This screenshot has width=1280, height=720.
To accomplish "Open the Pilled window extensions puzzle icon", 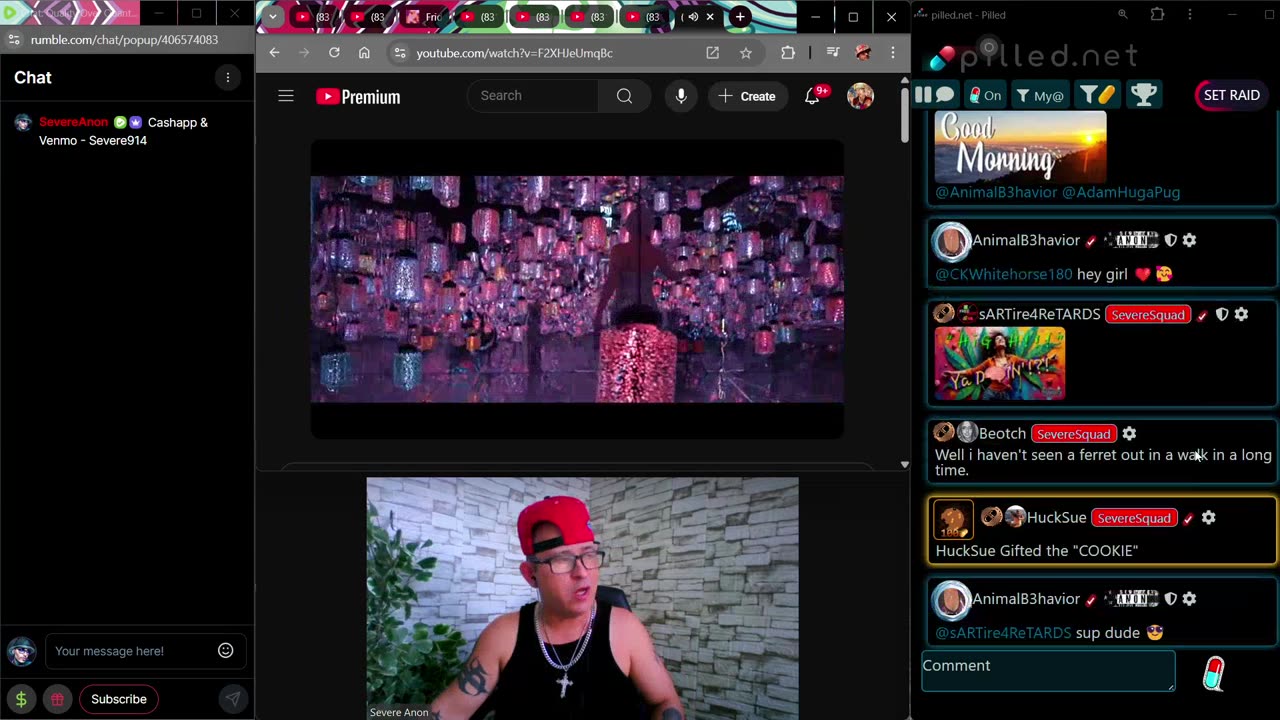I will click(1157, 15).
